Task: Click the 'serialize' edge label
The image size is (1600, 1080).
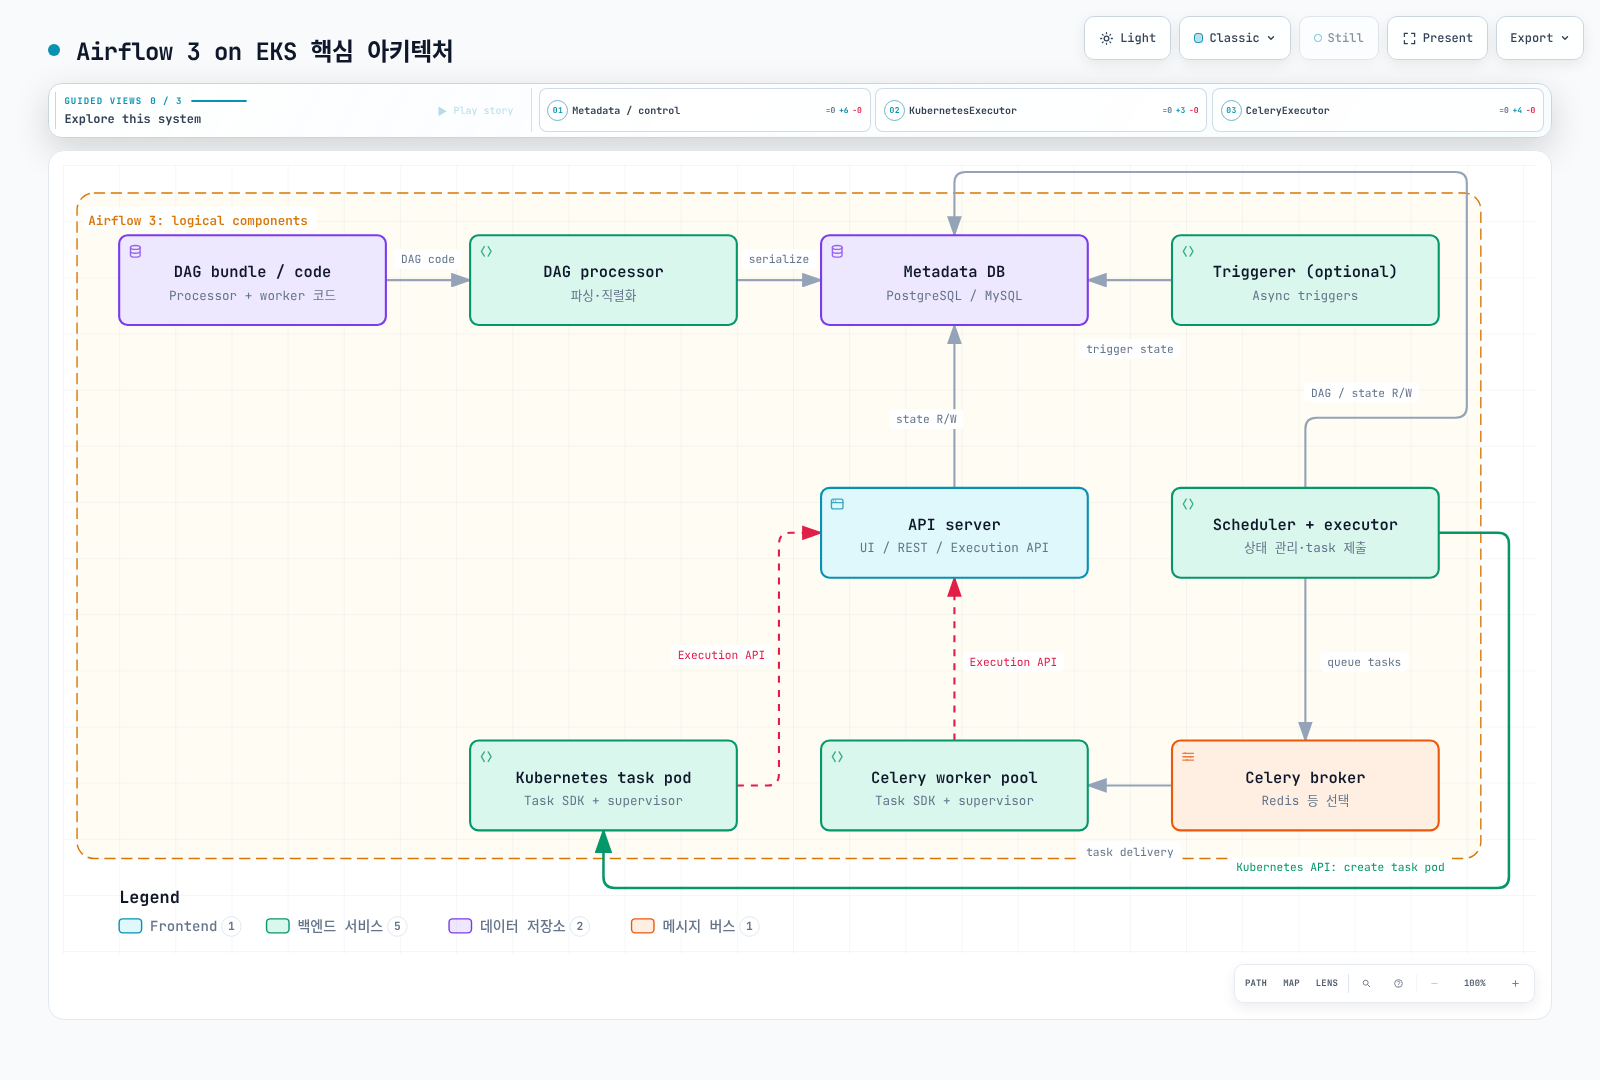Action: (779, 259)
